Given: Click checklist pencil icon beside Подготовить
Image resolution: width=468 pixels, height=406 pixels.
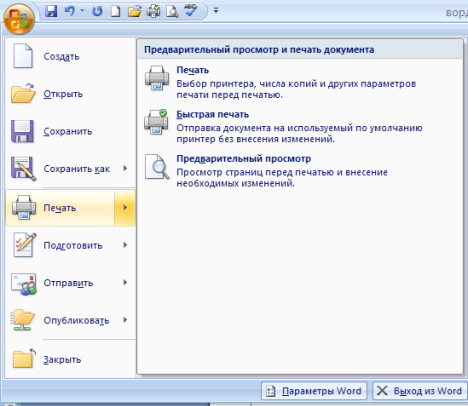Looking at the screenshot, I should 24,245.
